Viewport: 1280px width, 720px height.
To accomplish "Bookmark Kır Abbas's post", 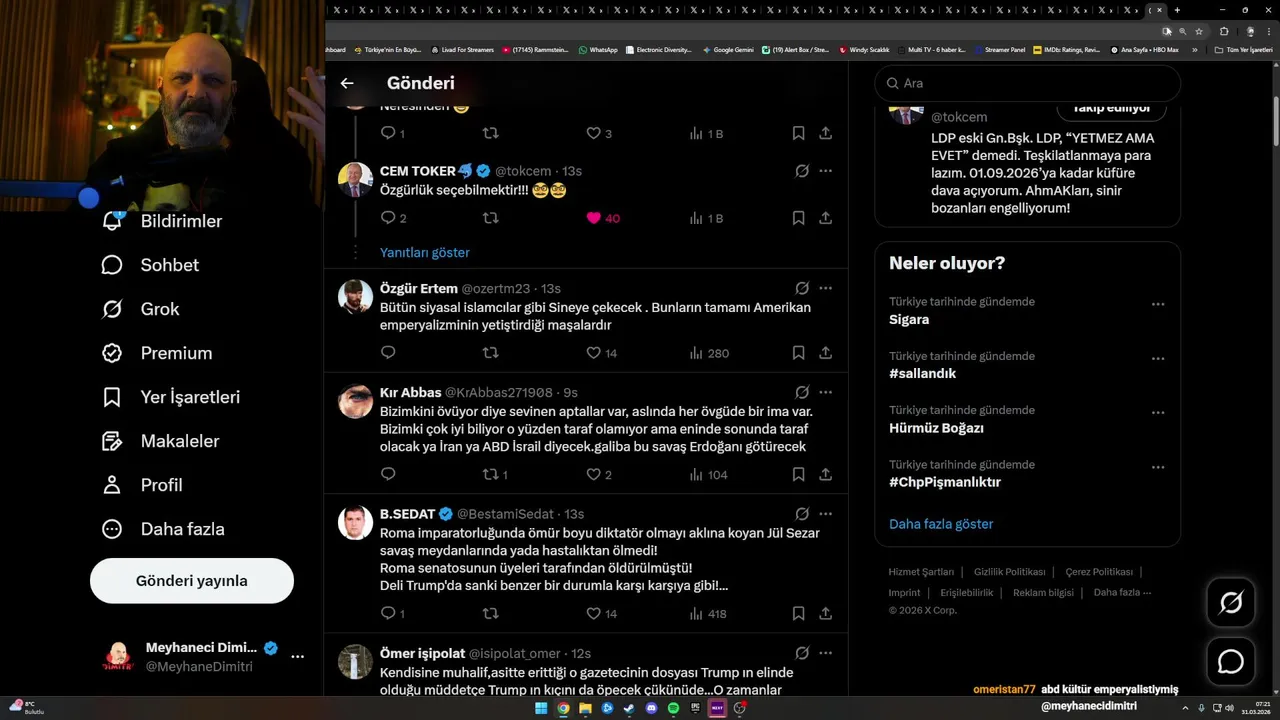I will click(798, 475).
